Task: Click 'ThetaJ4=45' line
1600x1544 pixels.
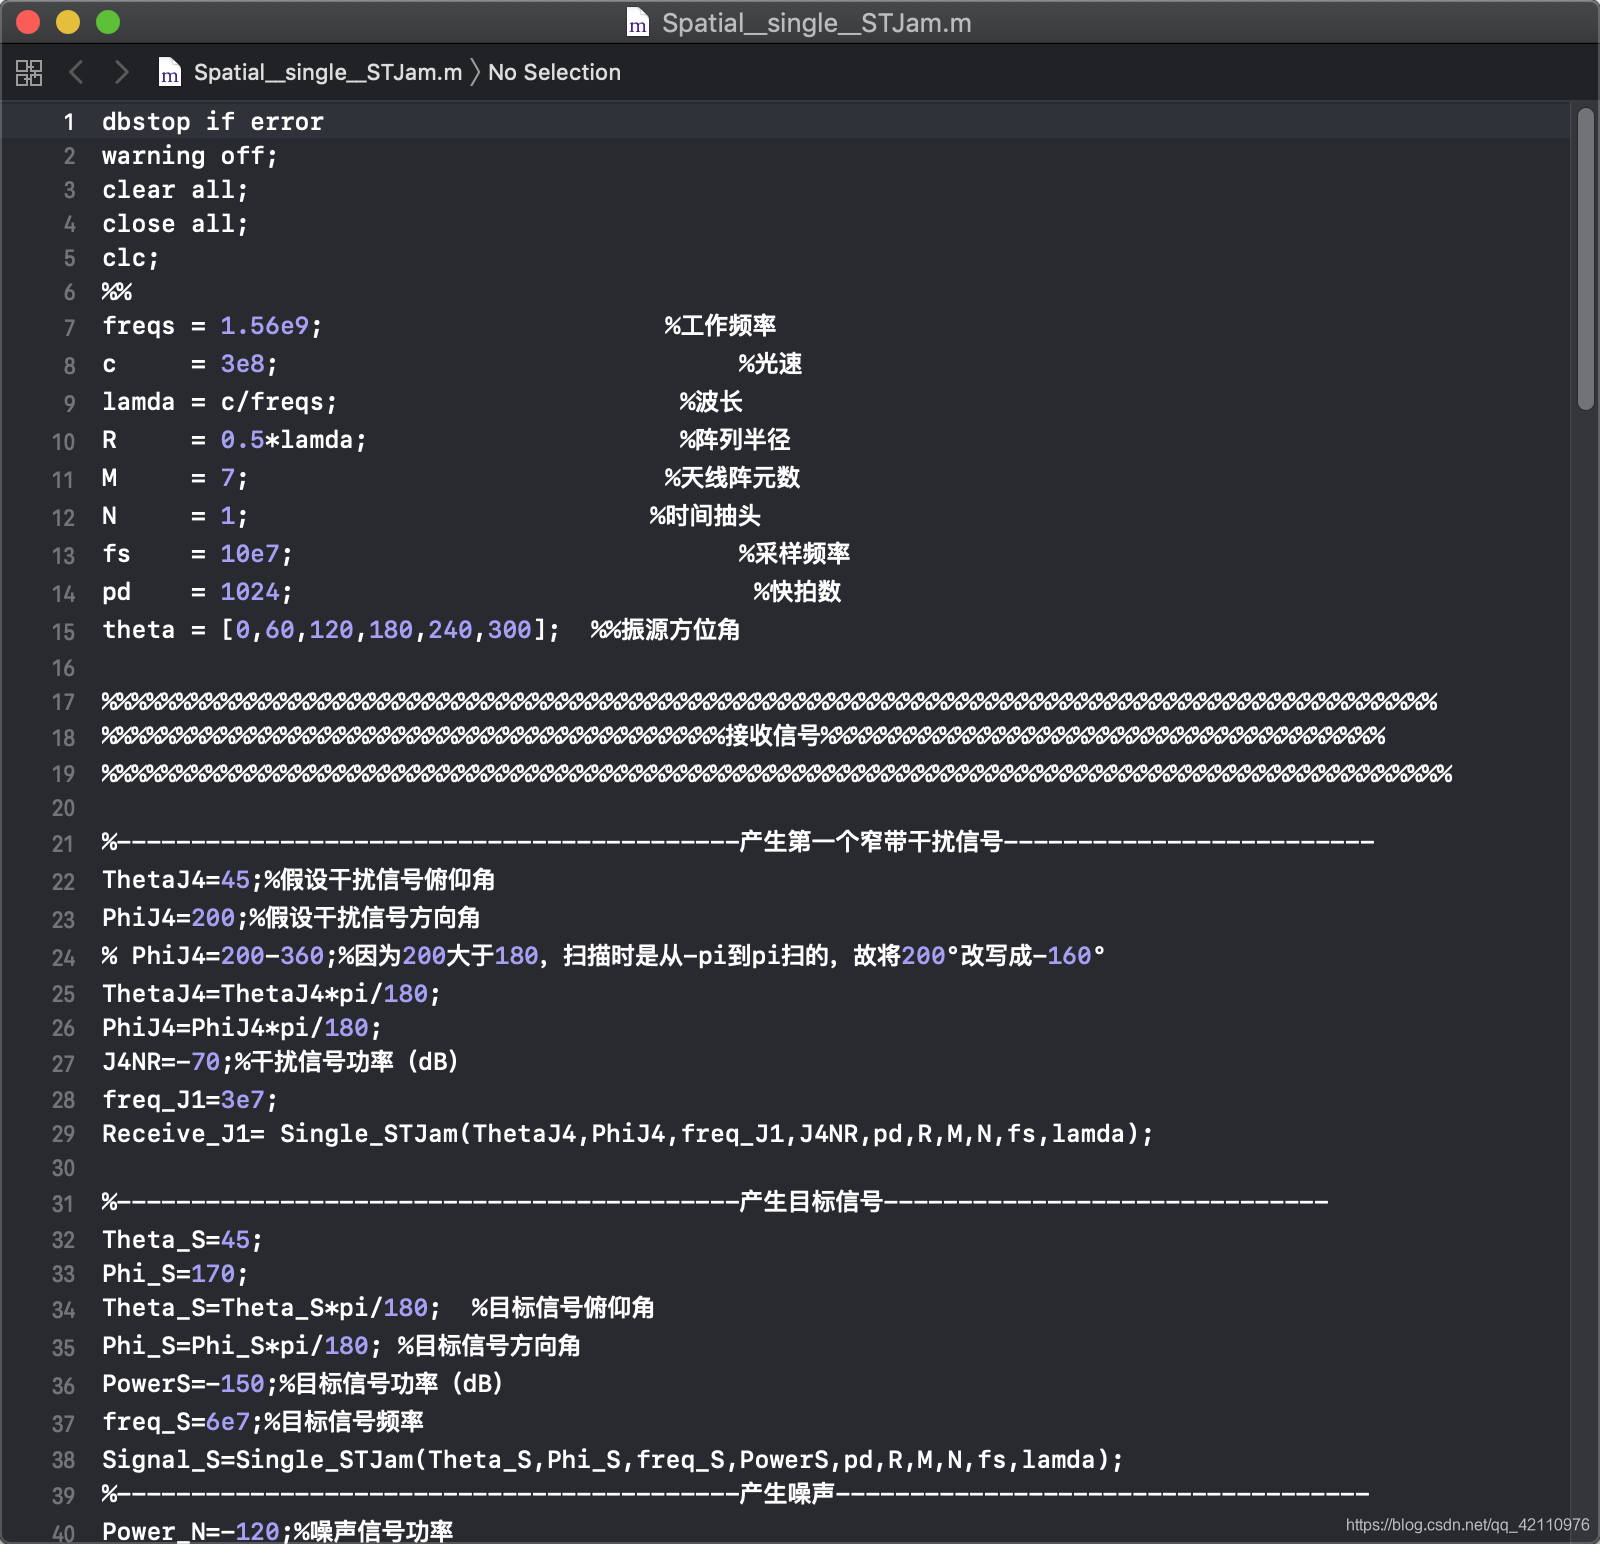Action: tap(299, 880)
